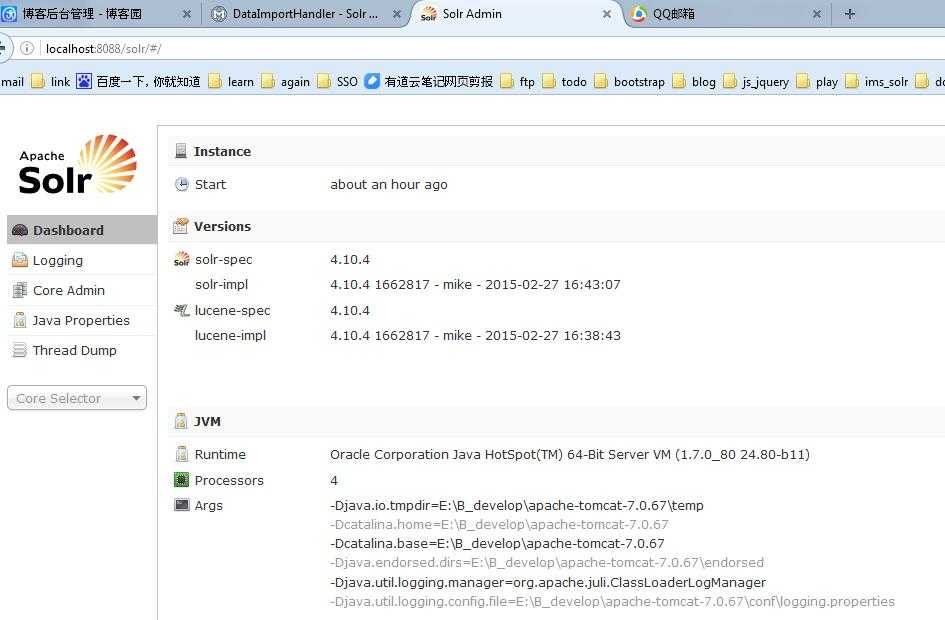Screen dimensions: 945x620
Task: Click the Java Properties jar icon
Action: tap(20, 321)
